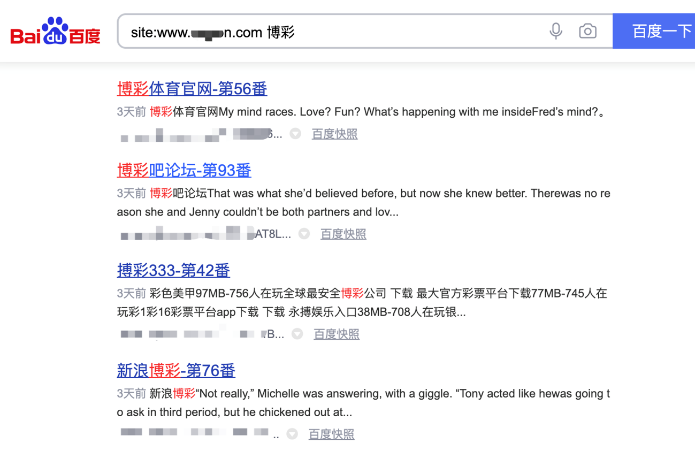This screenshot has width=695, height=451.
Task: Click the Baidu logo
Action: [x=55, y=31]
